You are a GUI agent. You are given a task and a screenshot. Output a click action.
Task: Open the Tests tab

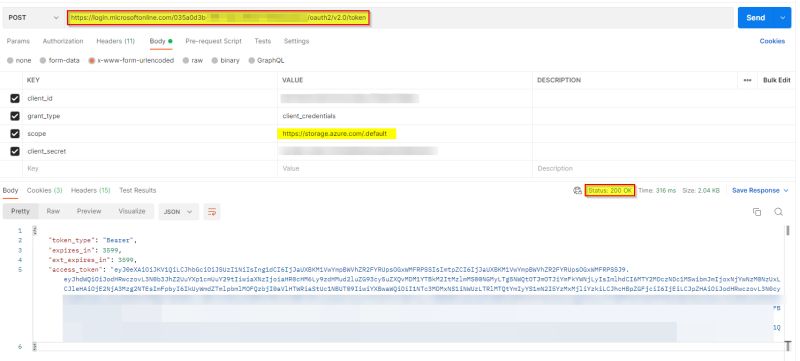pyautogui.click(x=263, y=41)
